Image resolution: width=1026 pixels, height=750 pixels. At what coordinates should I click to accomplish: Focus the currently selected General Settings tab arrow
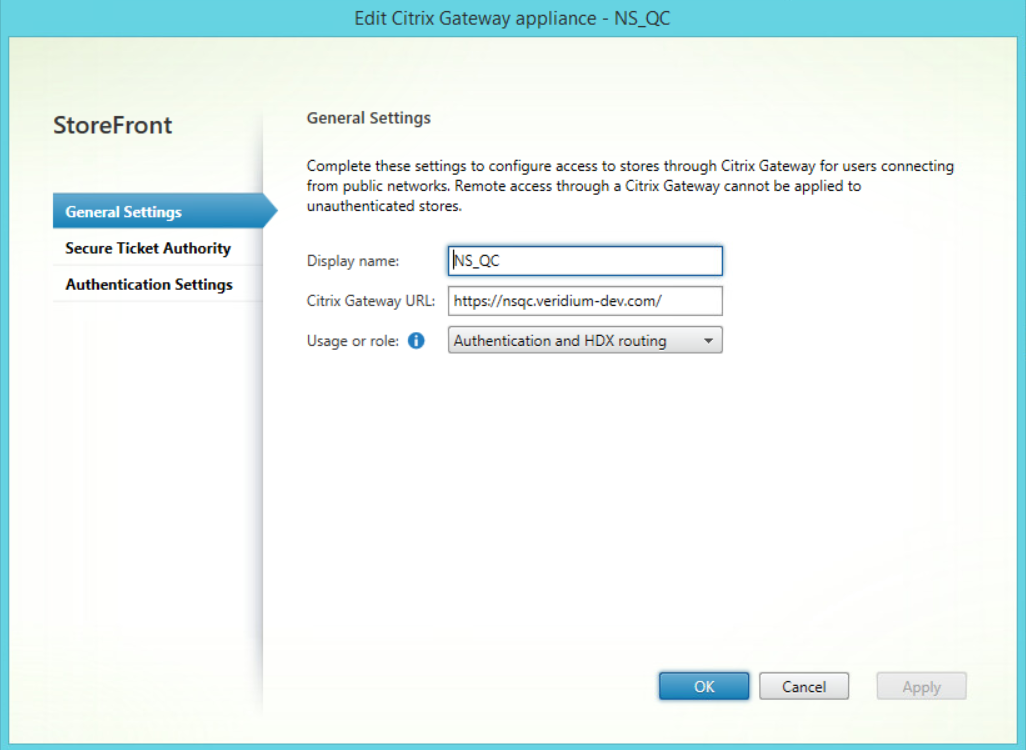click(270, 212)
